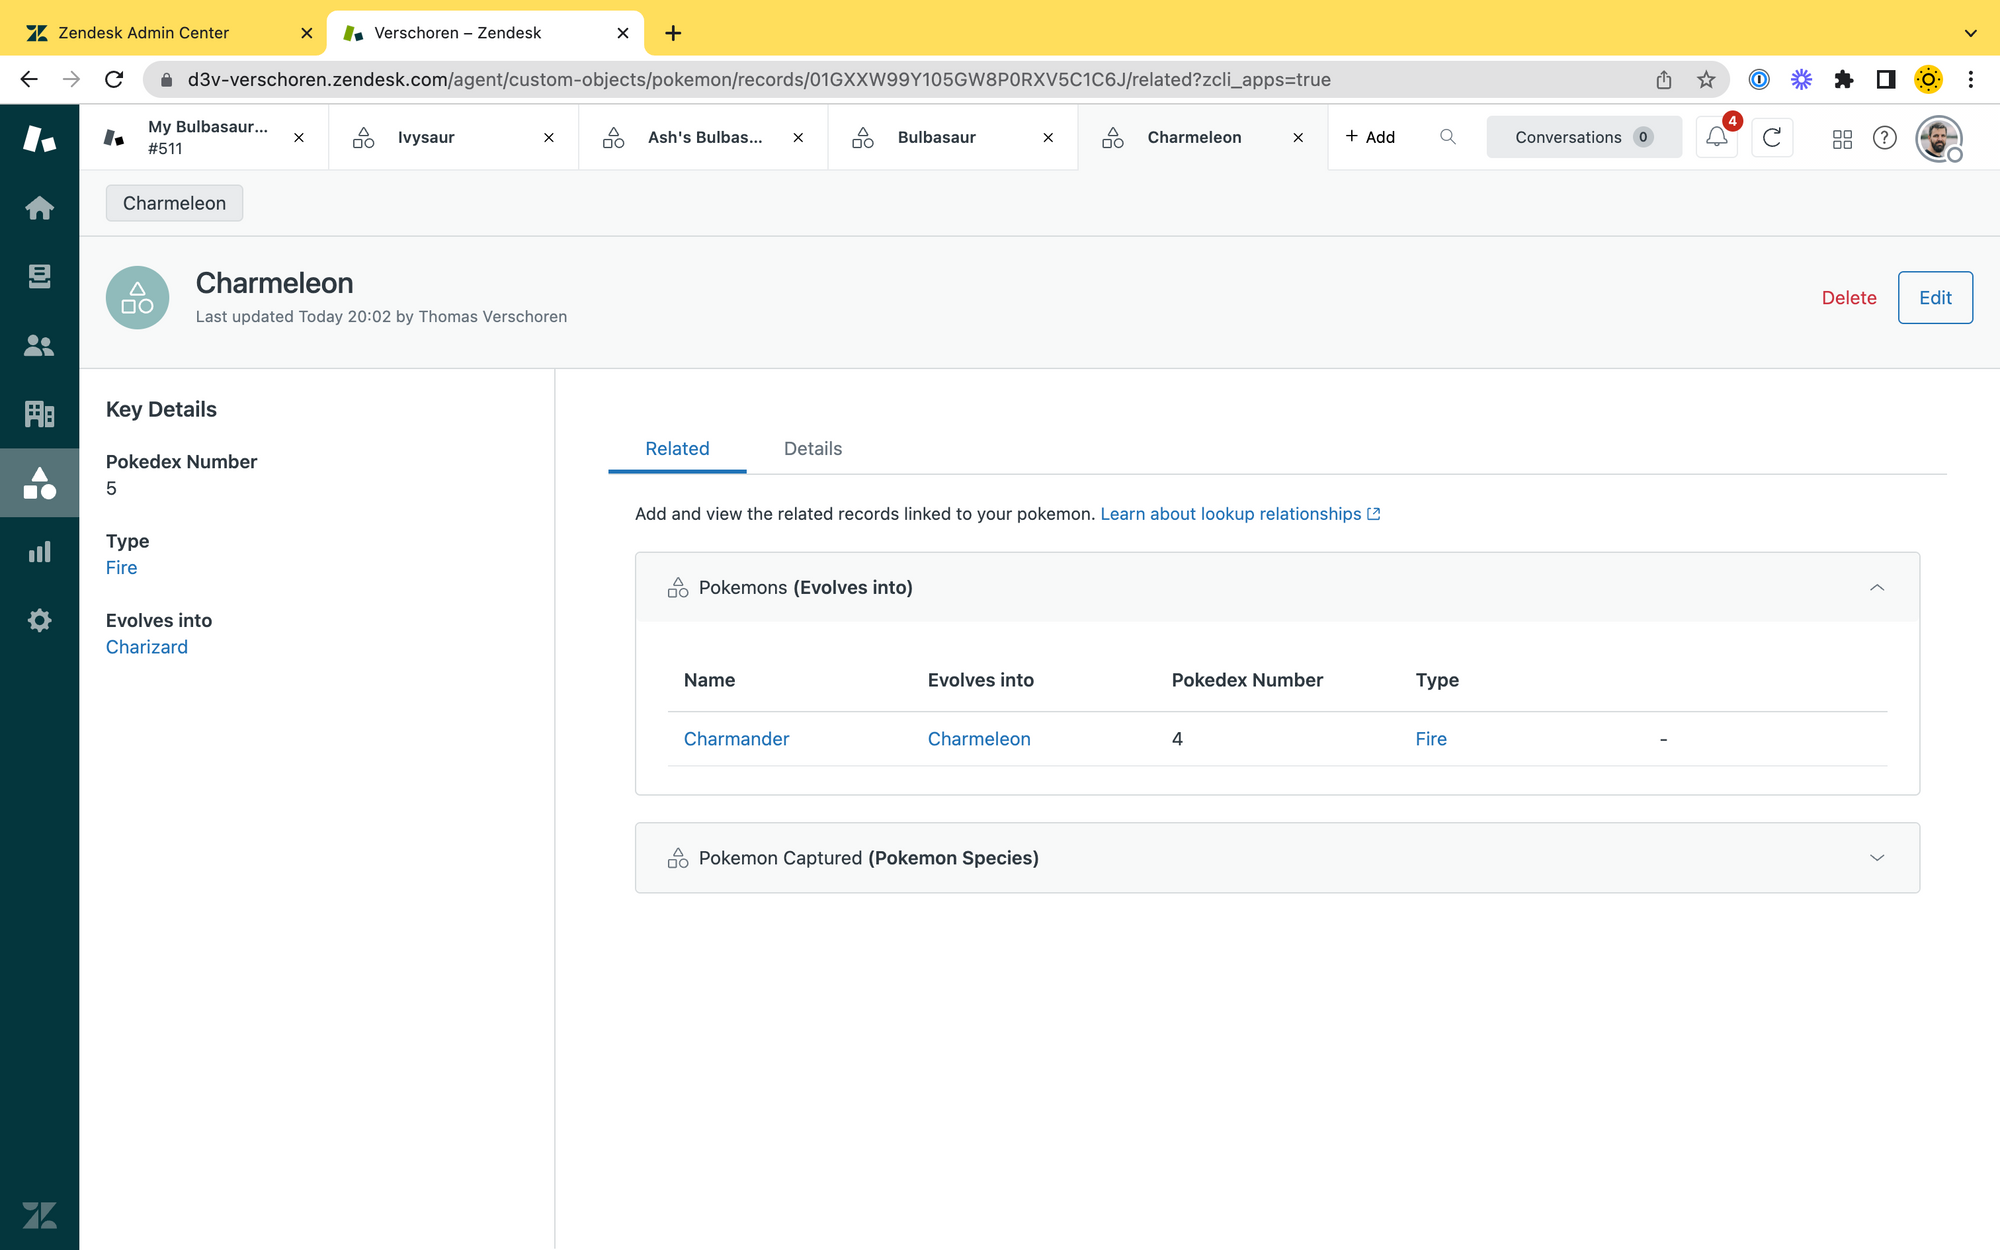This screenshot has width=2000, height=1250.
Task: Switch to the Details tab
Action: pyautogui.click(x=812, y=449)
